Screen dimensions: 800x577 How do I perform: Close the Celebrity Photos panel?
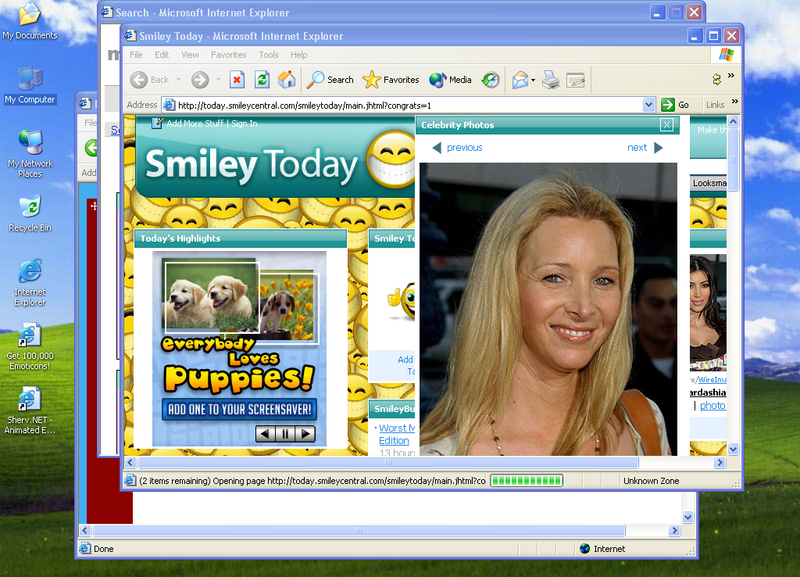tap(666, 124)
